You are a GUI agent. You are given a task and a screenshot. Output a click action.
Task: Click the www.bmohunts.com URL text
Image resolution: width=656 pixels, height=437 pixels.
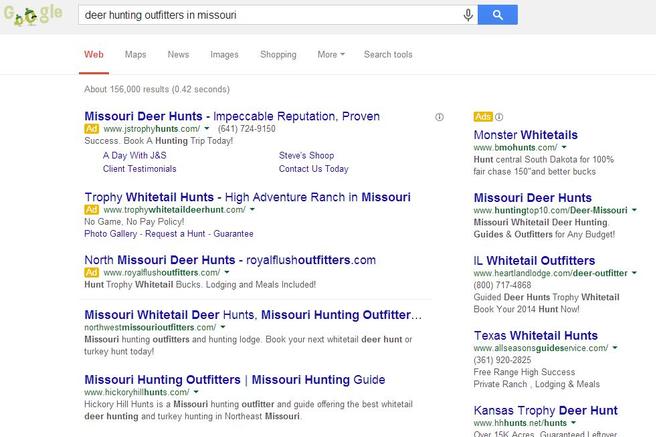(515, 148)
